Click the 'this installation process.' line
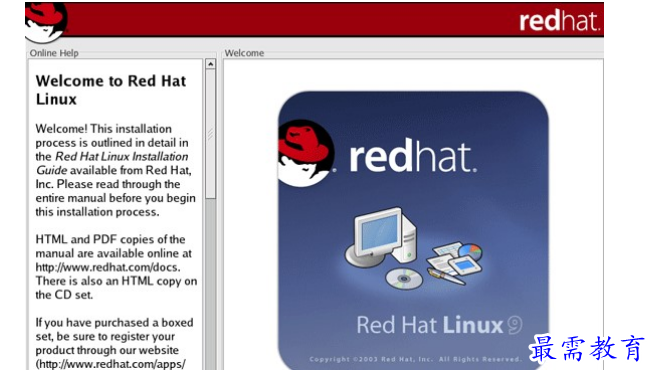Screen dimensions: 653x380 [97, 212]
